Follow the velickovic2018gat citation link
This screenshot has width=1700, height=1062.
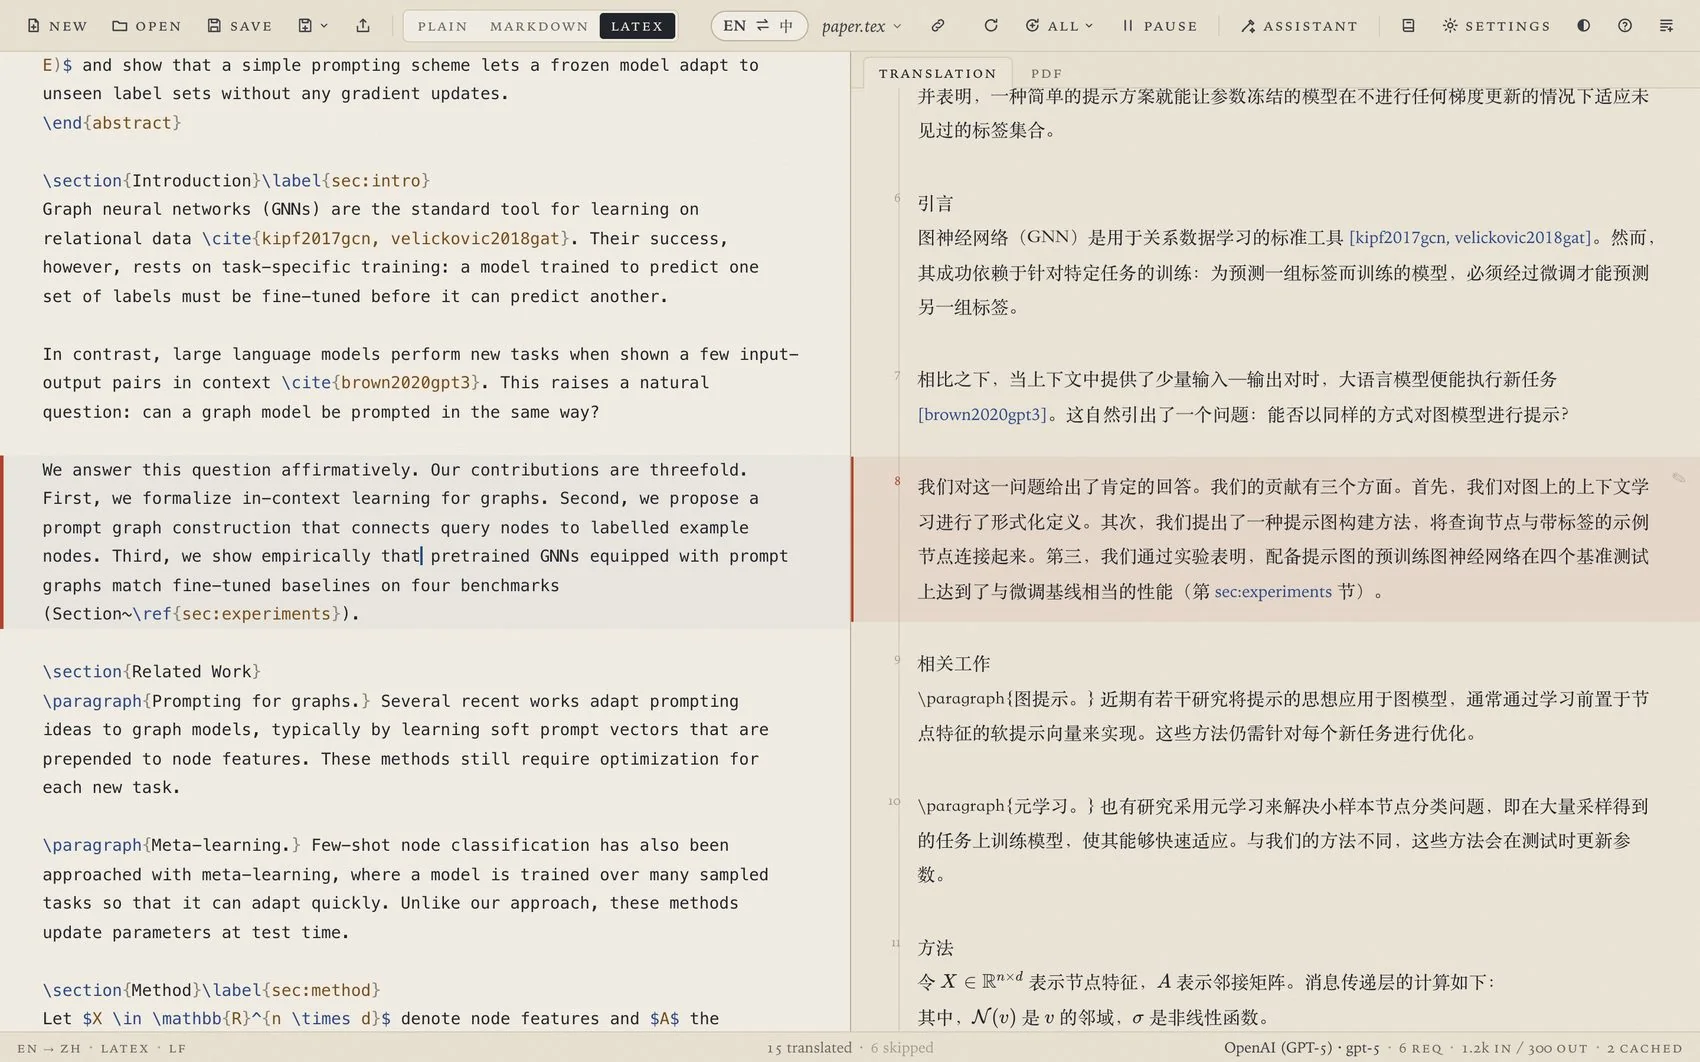click(1522, 238)
